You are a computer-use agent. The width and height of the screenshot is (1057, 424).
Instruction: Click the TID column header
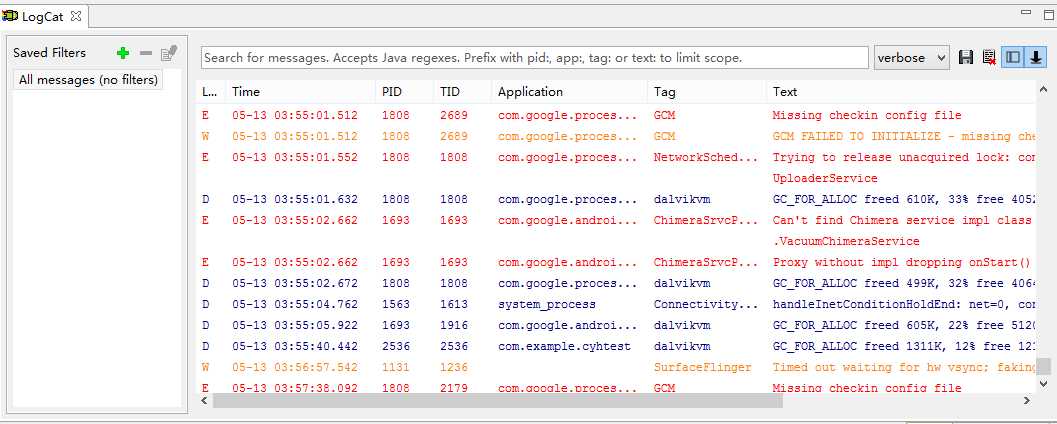pyautogui.click(x=463, y=92)
